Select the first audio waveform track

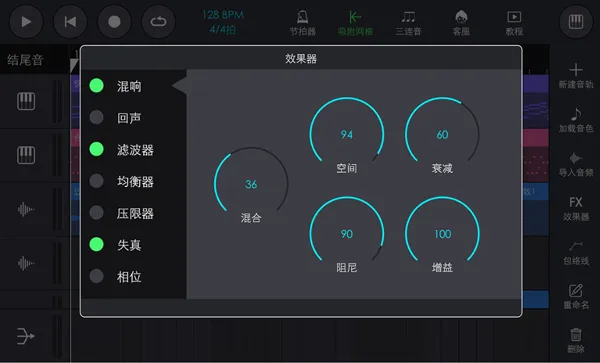coord(26,209)
